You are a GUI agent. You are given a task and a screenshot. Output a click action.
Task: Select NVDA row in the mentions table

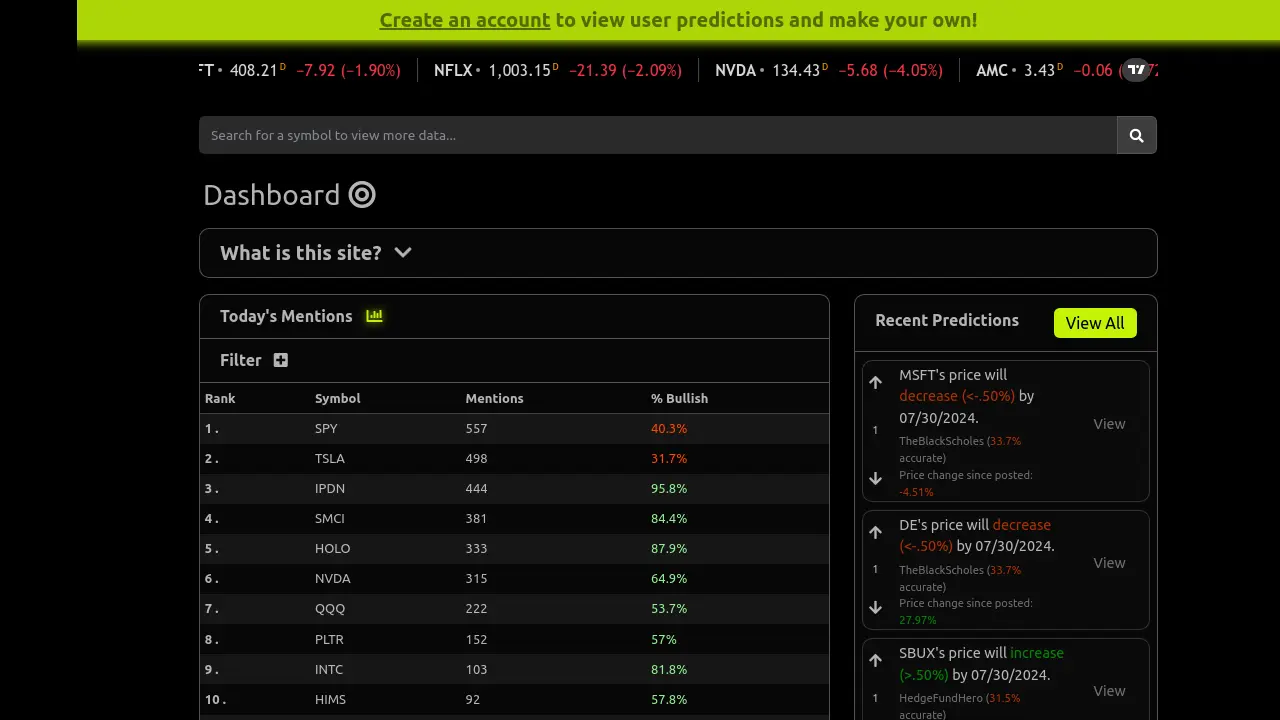pos(514,578)
